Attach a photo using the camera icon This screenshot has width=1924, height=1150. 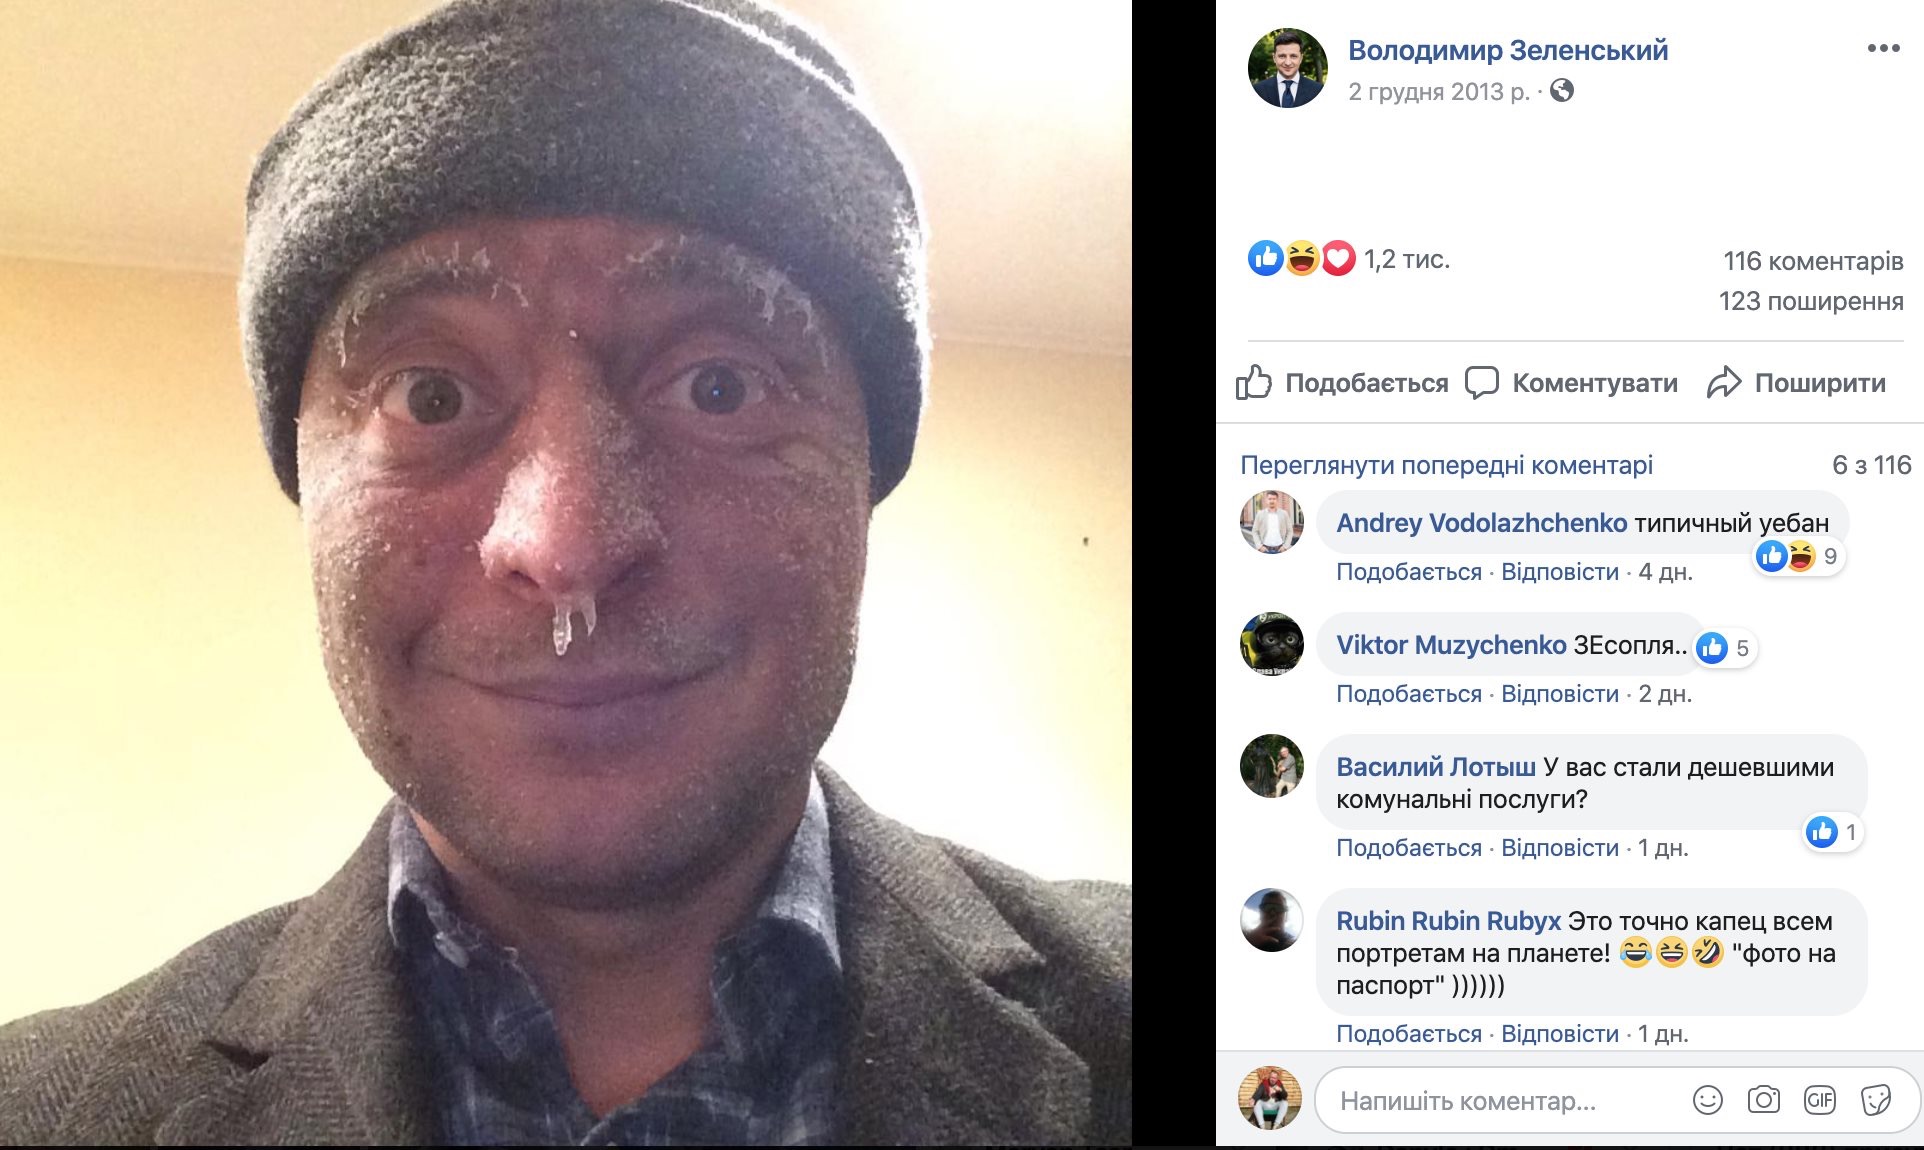click(x=1763, y=1100)
